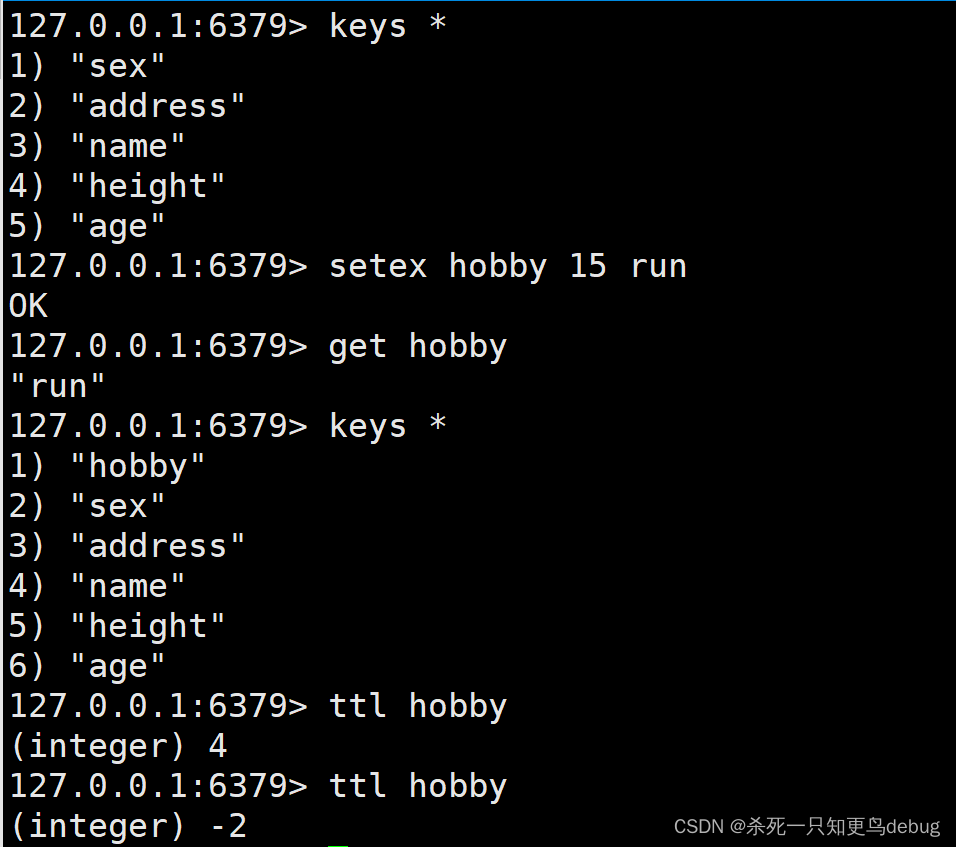Click the "(integer) 4" result

coord(118,746)
